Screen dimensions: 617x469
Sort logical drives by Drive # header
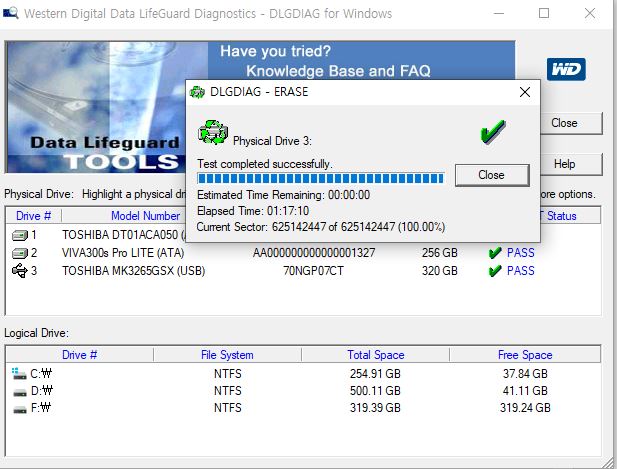(79, 355)
